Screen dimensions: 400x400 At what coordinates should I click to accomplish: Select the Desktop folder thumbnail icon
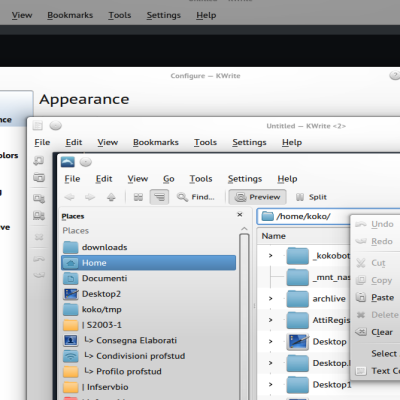(x=297, y=341)
